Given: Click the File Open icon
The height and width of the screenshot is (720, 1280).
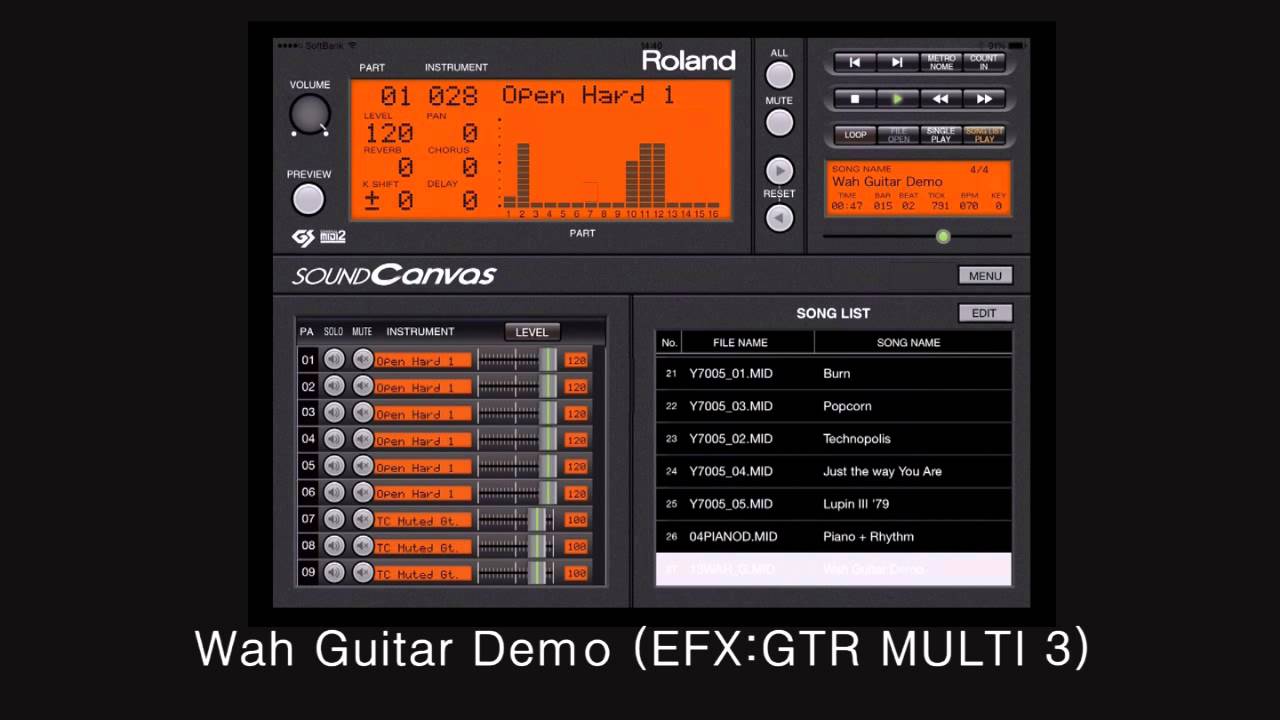Looking at the screenshot, I should tap(898, 134).
